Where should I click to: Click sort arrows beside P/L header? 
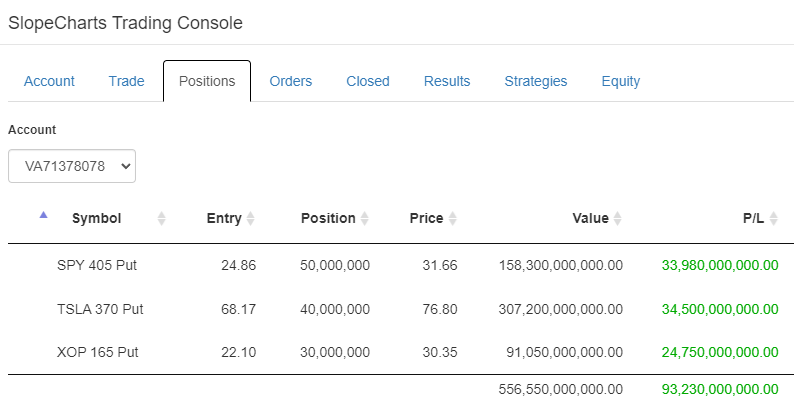point(774,218)
